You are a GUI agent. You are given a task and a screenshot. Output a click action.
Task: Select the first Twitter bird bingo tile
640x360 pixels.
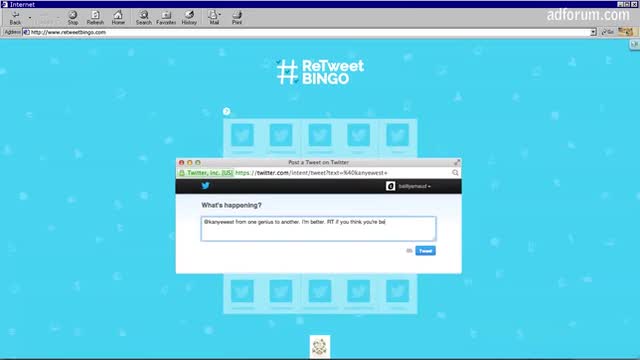tap(242, 135)
